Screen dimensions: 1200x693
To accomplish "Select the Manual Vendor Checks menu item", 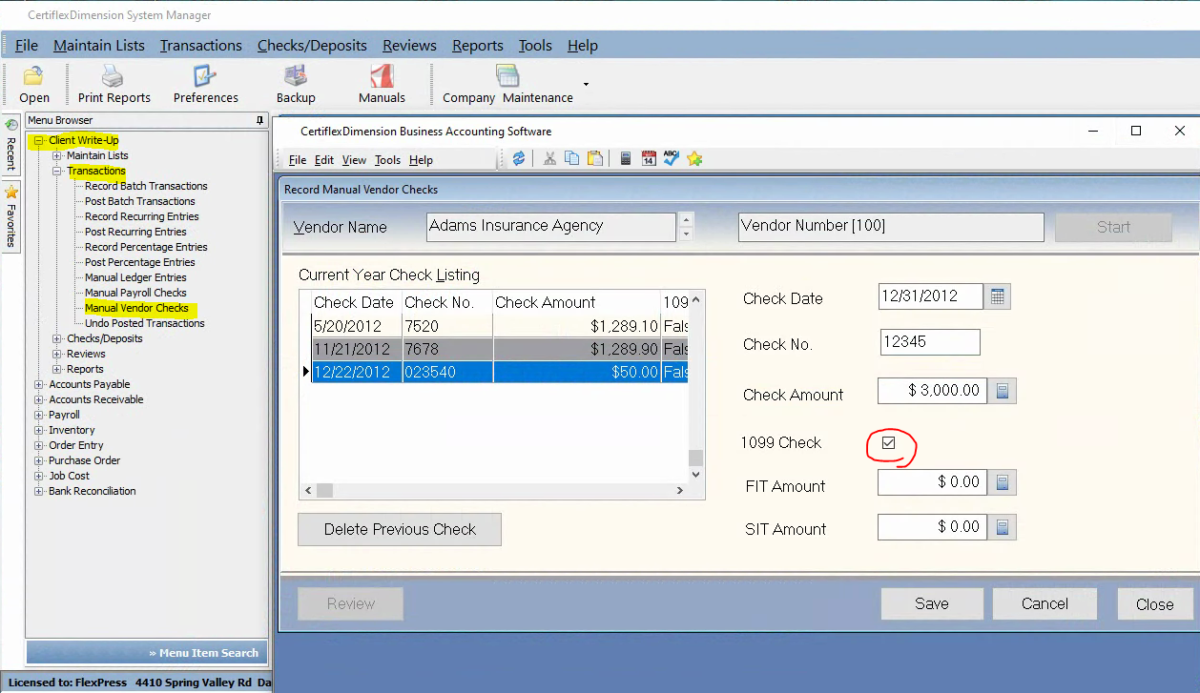I will [x=138, y=308].
